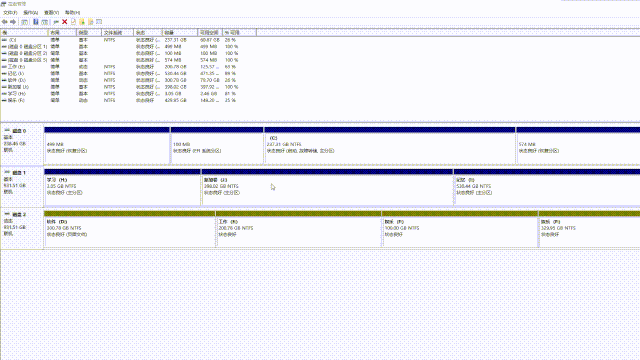Sort by the 状态 column header
Viewport: 640px width, 360px height.
[148, 32]
